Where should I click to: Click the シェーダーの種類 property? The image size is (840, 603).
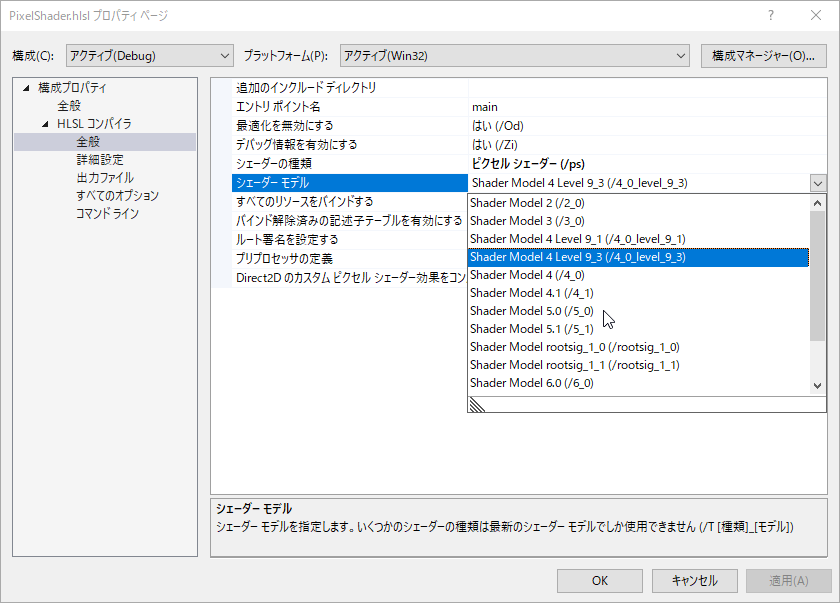tap(350, 164)
